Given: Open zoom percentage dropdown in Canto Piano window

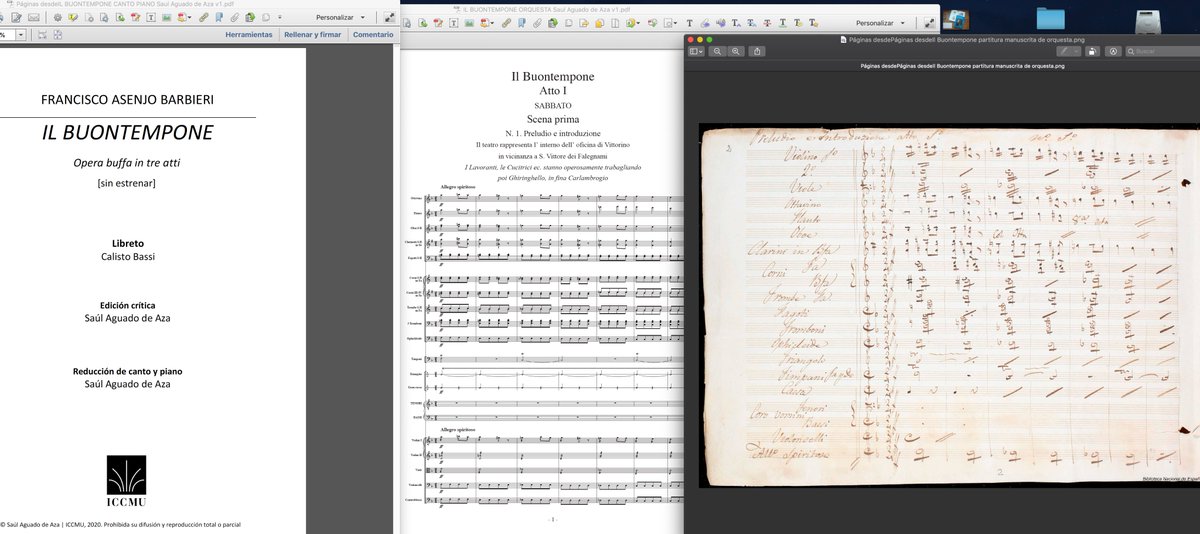Looking at the screenshot, I should 21,34.
